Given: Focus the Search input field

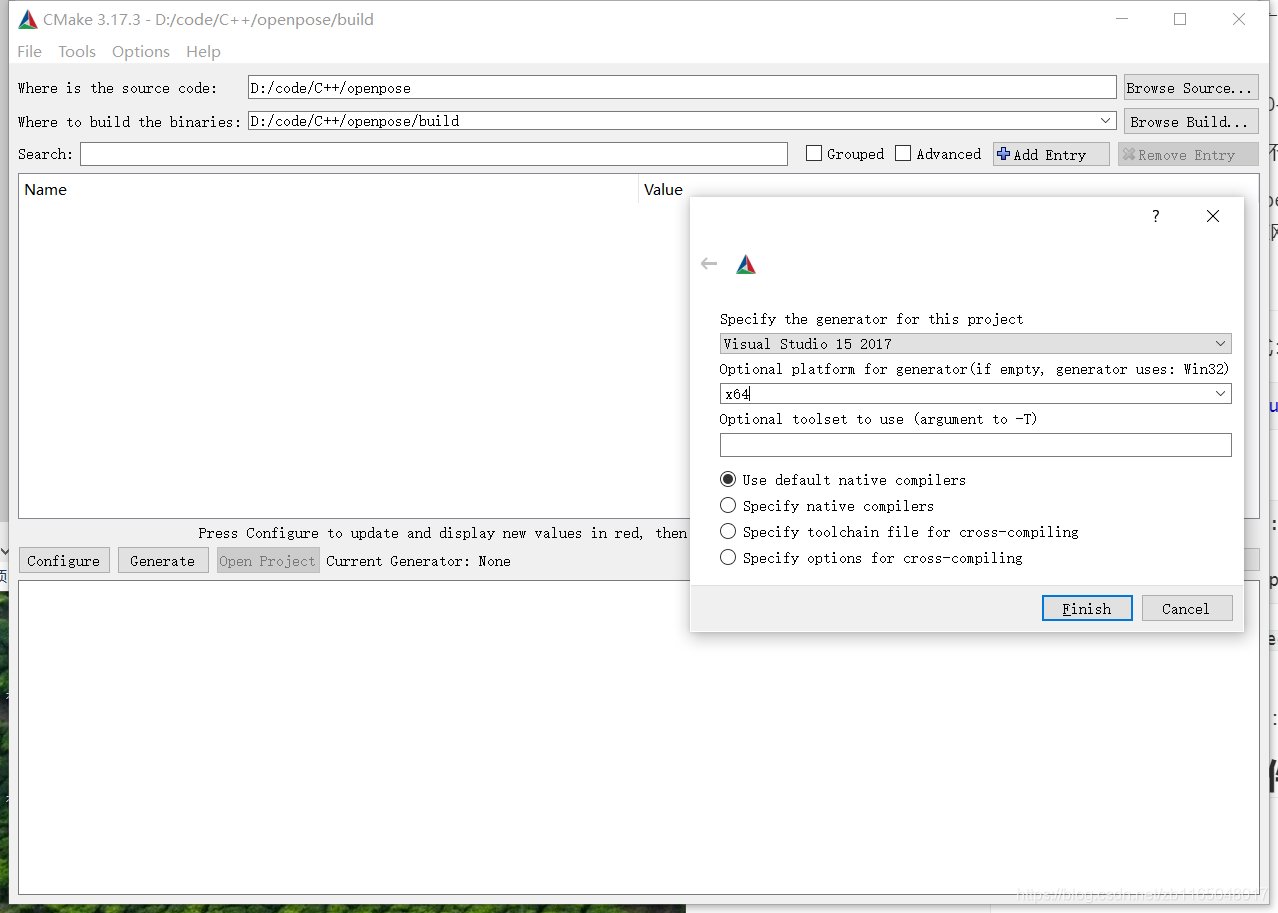Looking at the screenshot, I should pyautogui.click(x=434, y=154).
